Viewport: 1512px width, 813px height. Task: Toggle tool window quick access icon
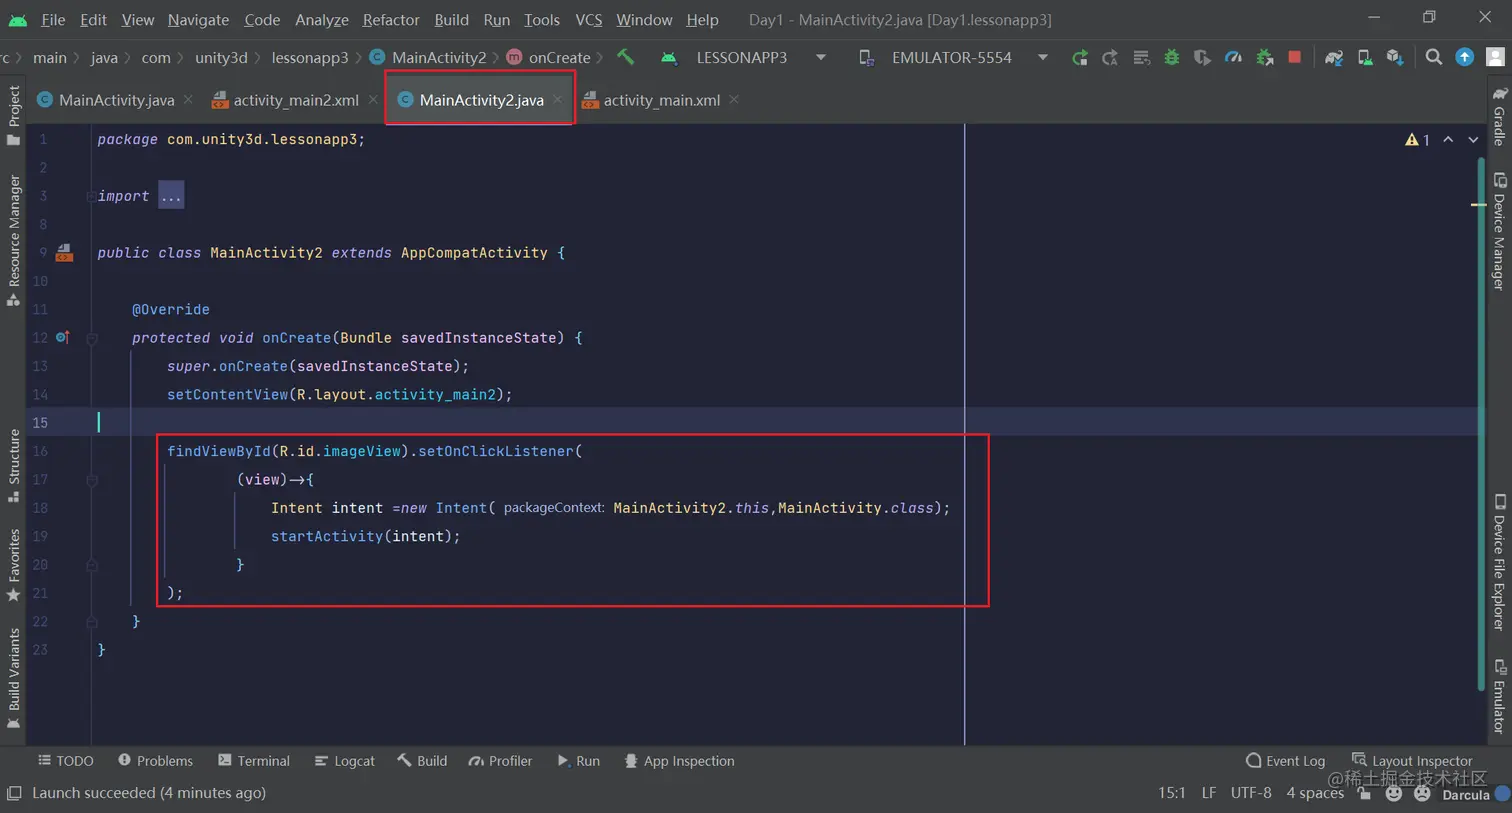(x=13, y=793)
